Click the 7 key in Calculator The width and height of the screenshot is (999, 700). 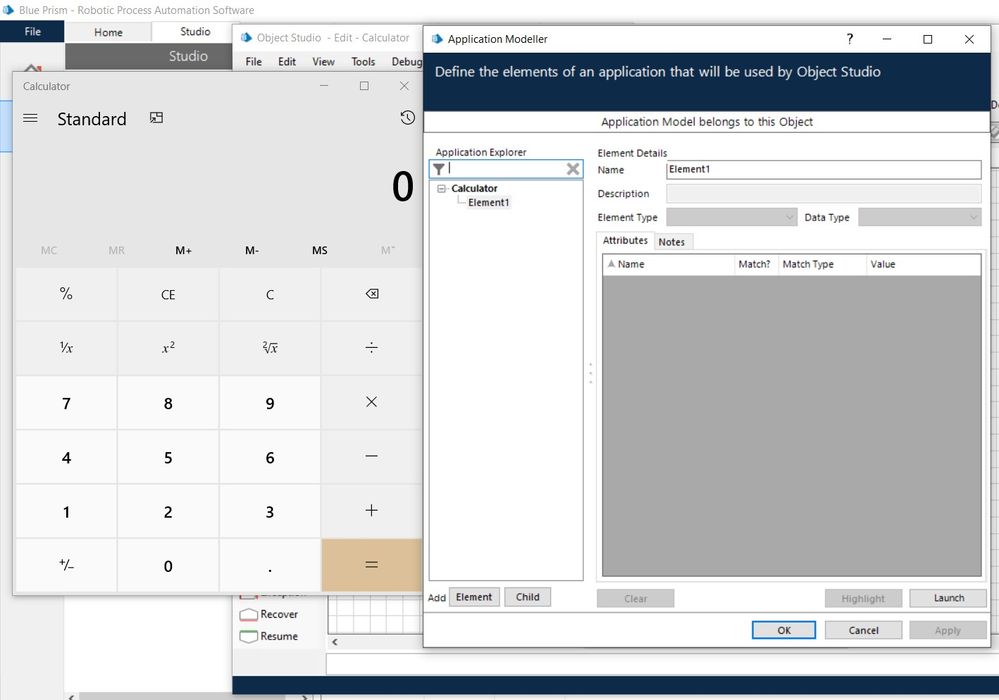tap(66, 403)
